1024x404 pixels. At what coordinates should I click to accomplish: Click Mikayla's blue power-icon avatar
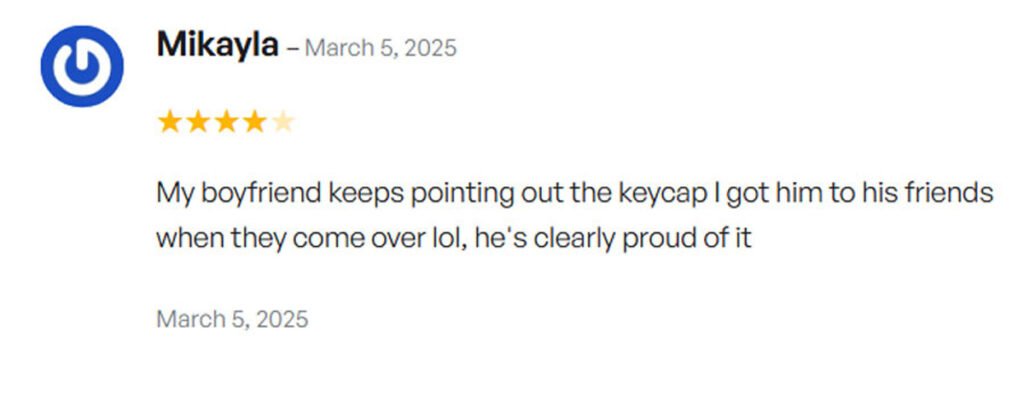click(82, 66)
